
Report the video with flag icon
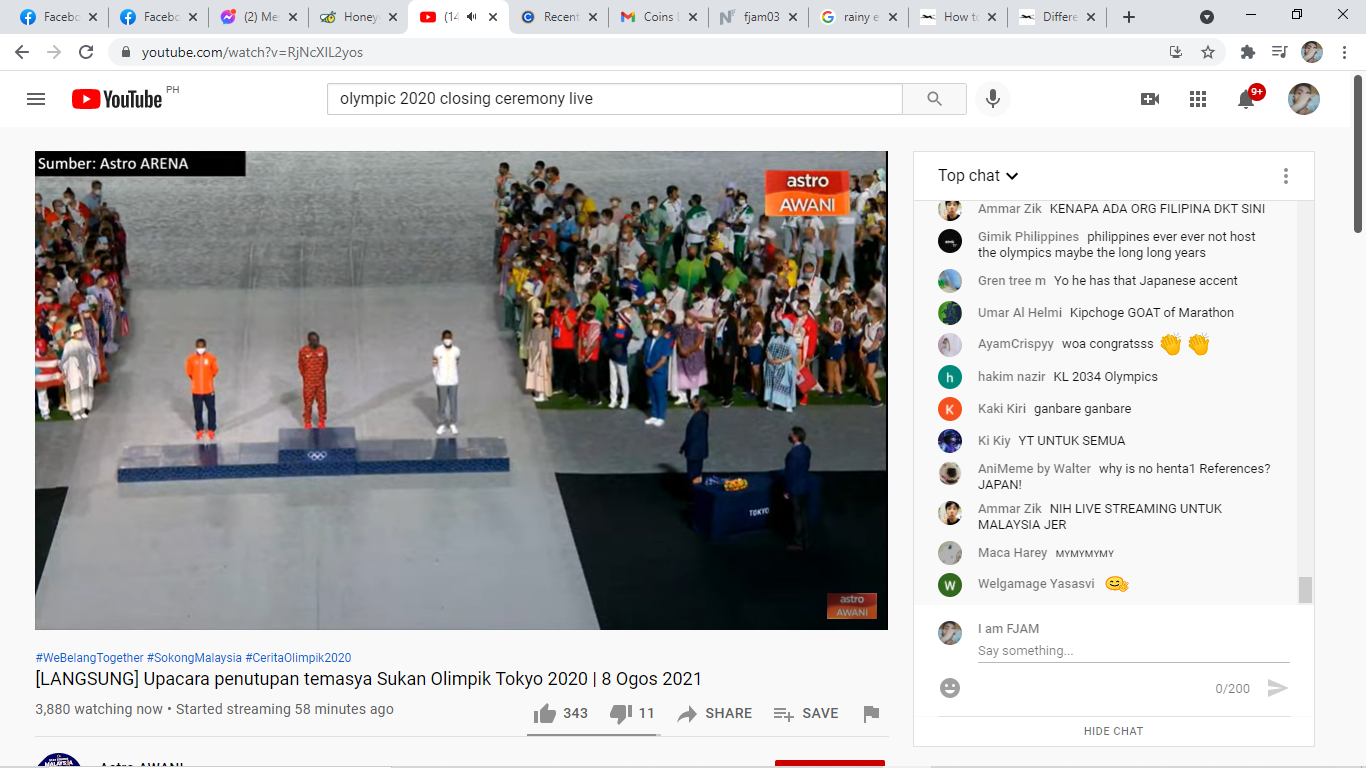(x=871, y=713)
